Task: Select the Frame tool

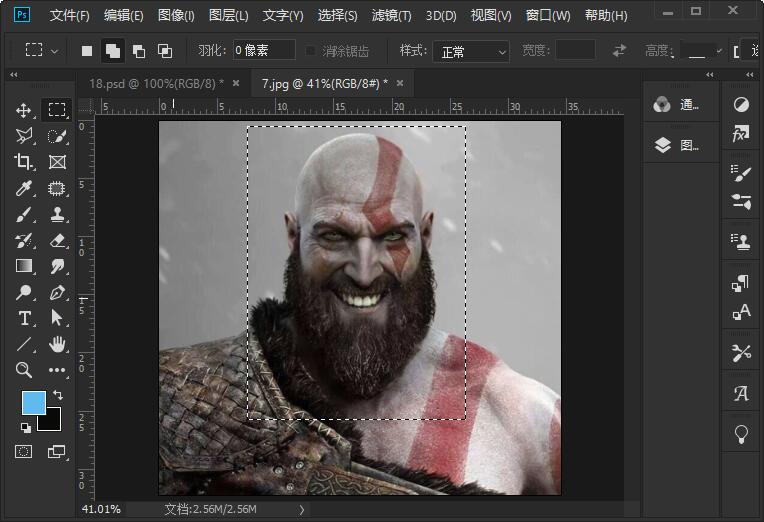Action: [57, 162]
